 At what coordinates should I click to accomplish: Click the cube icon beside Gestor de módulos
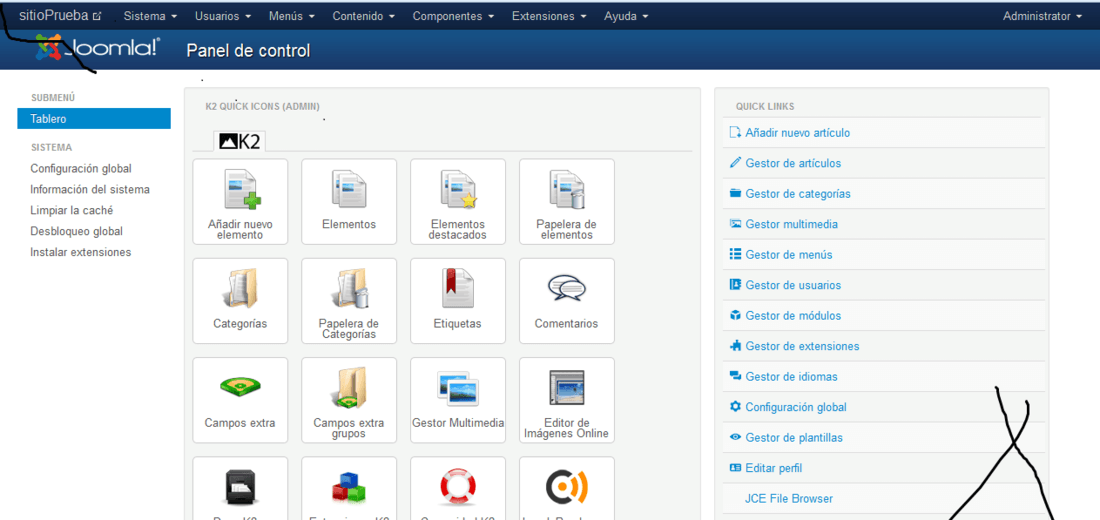pyautogui.click(x=735, y=316)
